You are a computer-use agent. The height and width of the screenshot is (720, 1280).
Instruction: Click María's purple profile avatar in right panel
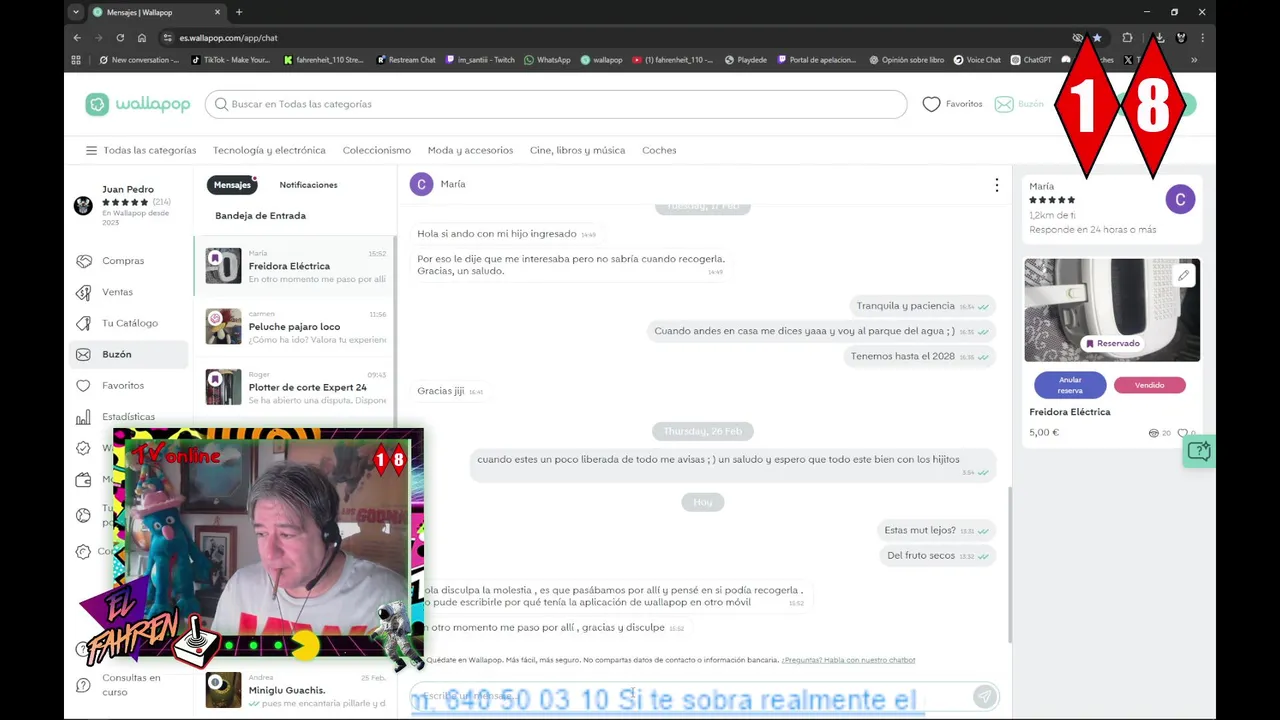click(1180, 199)
